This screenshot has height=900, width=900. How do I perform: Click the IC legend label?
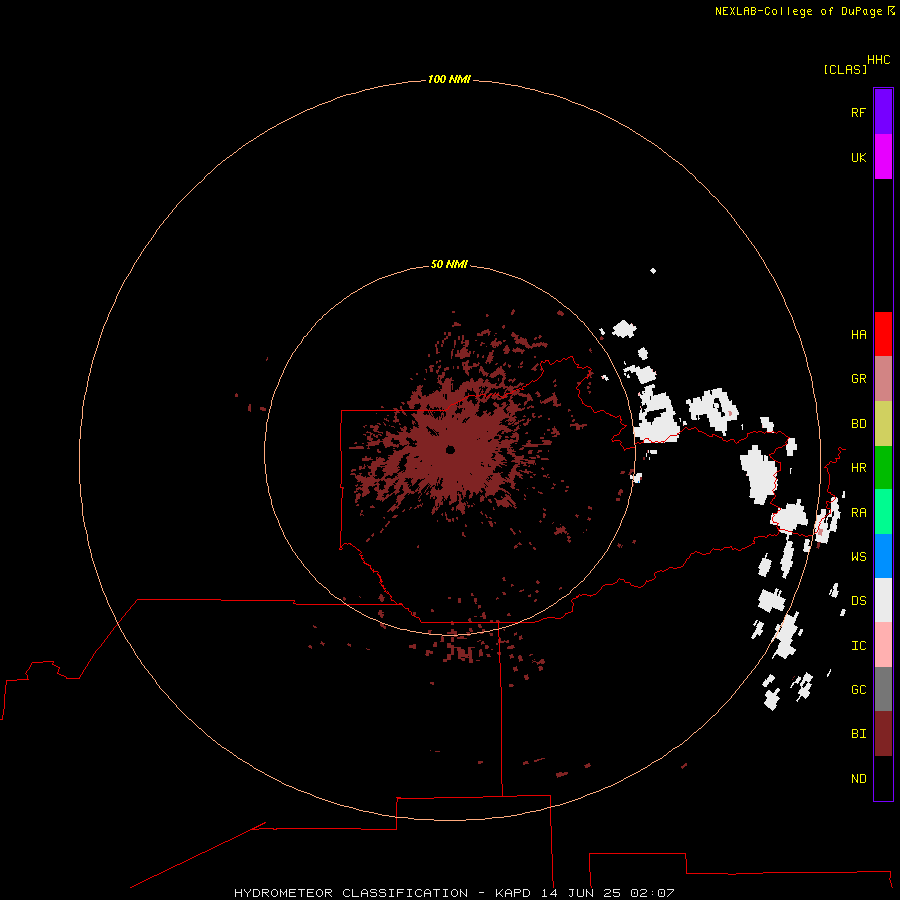[x=858, y=646]
